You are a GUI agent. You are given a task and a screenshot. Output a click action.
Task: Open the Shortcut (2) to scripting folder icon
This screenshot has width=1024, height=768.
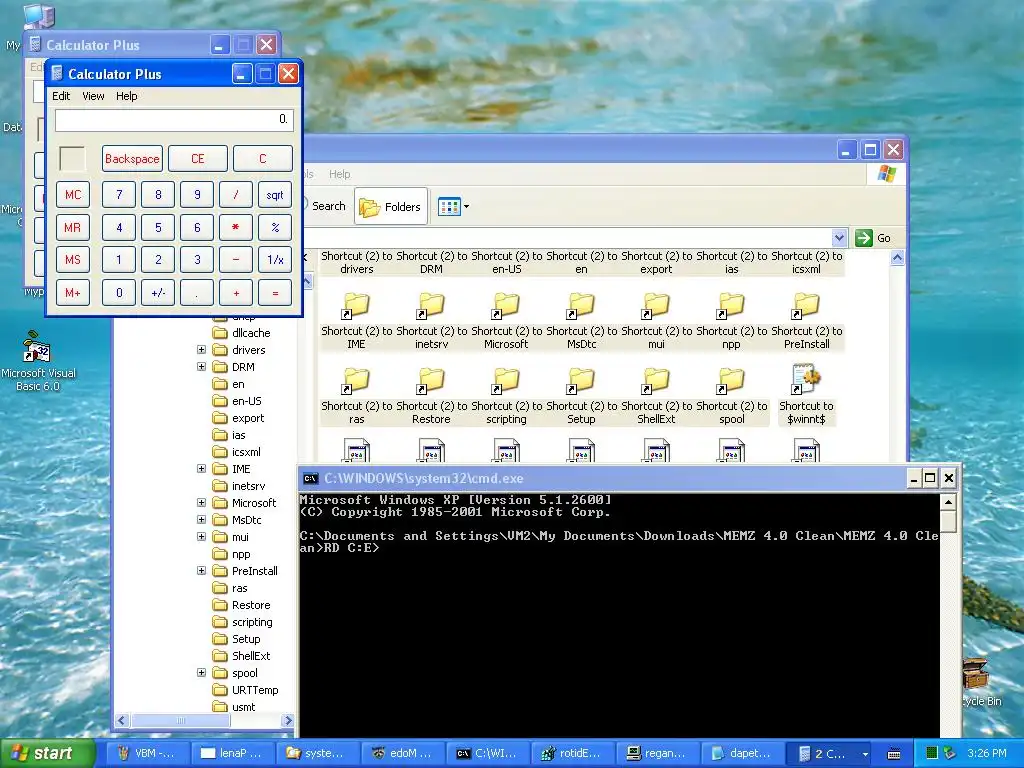tap(506, 381)
